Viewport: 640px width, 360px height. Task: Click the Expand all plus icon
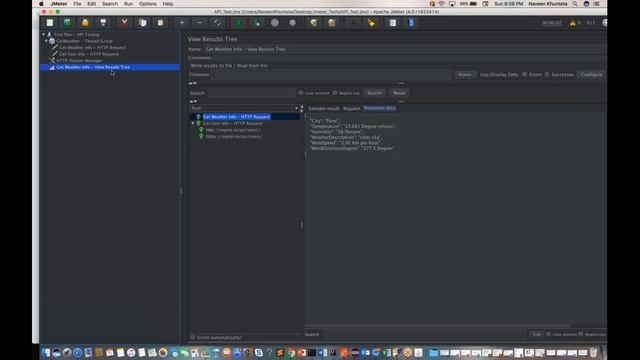[182, 23]
